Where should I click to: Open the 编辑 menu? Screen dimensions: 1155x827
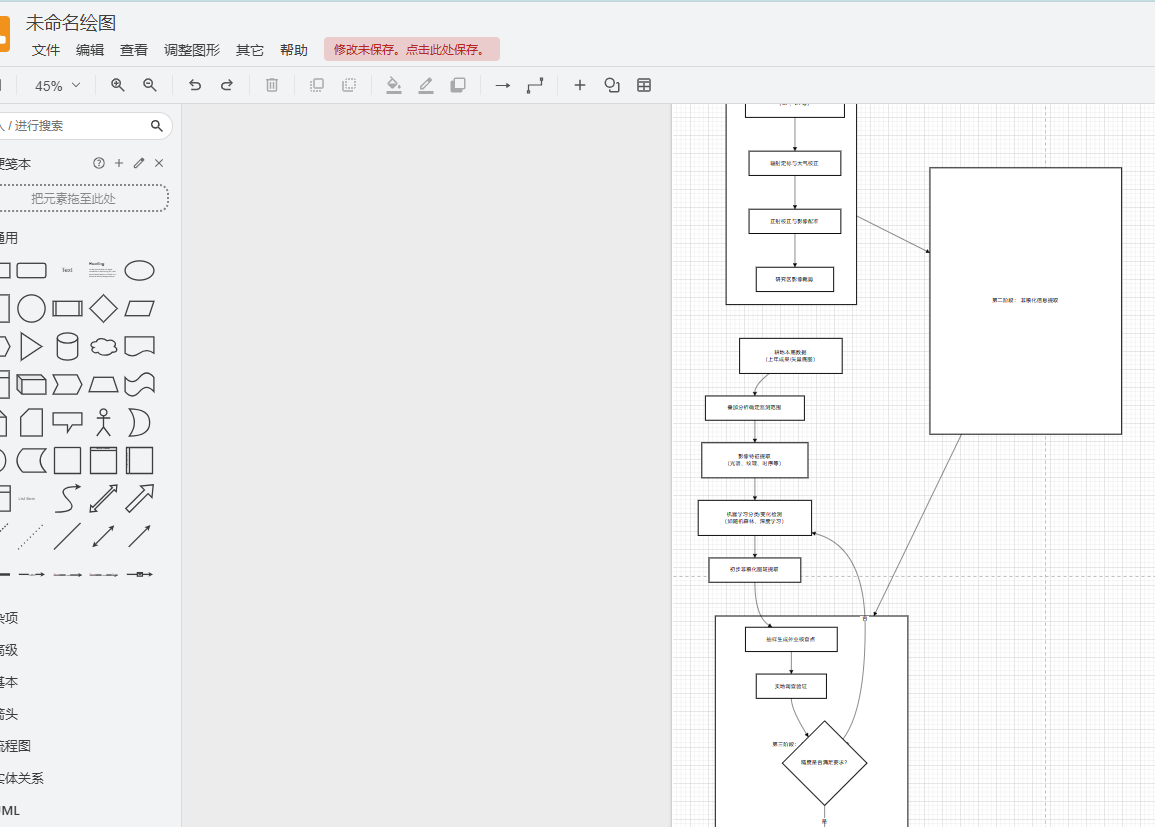pyautogui.click(x=90, y=50)
